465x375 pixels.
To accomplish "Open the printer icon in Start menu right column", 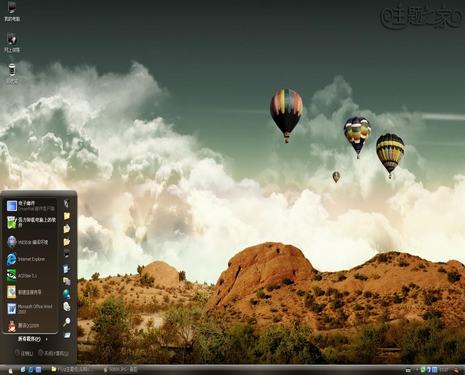I will point(67,306).
